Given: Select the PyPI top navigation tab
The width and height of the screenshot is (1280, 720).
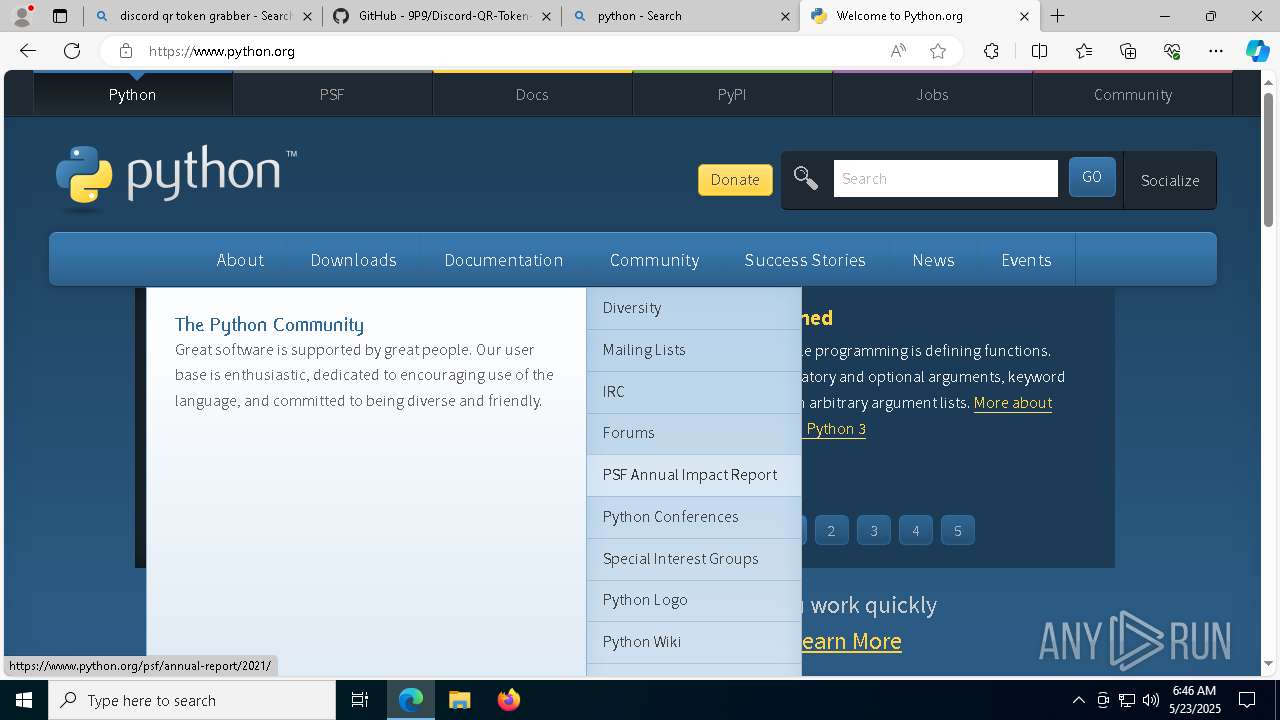Looking at the screenshot, I should [732, 94].
